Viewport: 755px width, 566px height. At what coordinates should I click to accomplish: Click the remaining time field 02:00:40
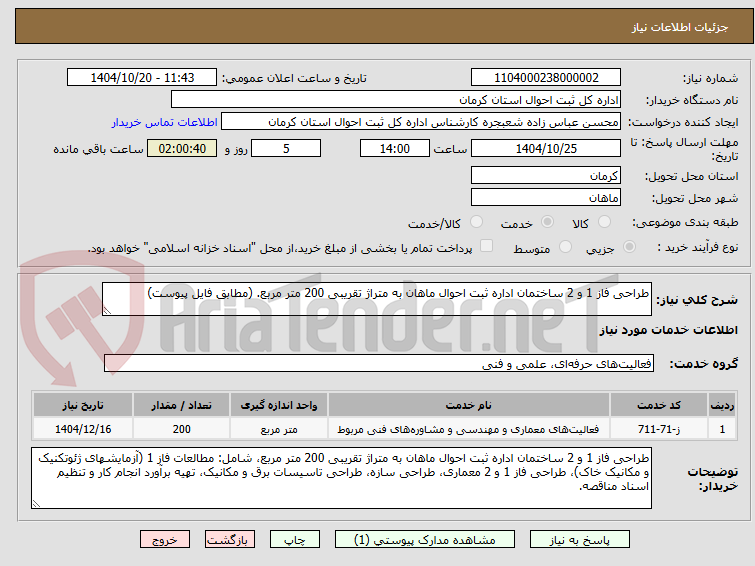click(x=182, y=148)
